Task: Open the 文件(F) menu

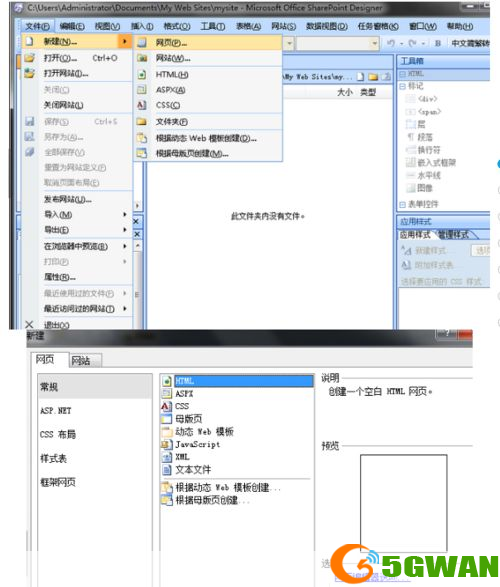Action: (x=37, y=27)
